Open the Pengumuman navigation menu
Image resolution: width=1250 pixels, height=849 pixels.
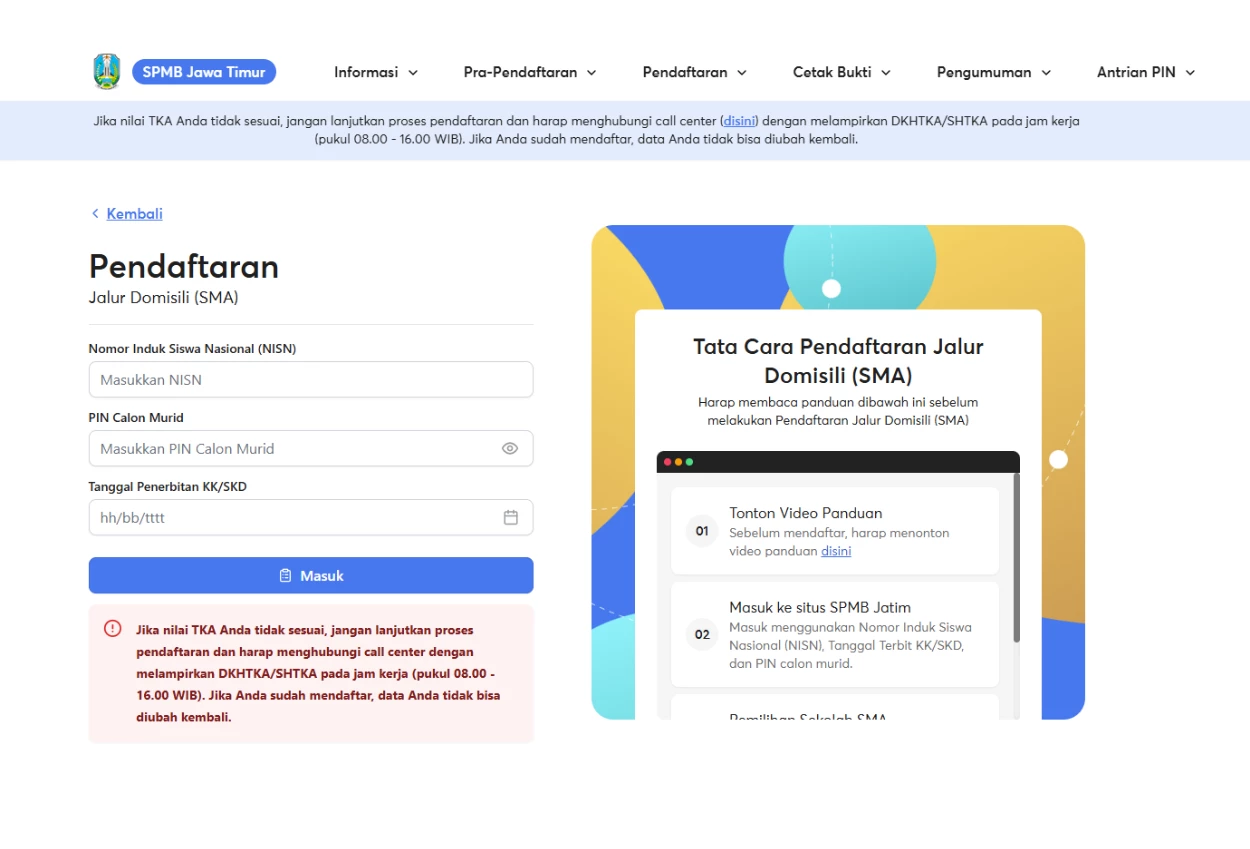(994, 72)
